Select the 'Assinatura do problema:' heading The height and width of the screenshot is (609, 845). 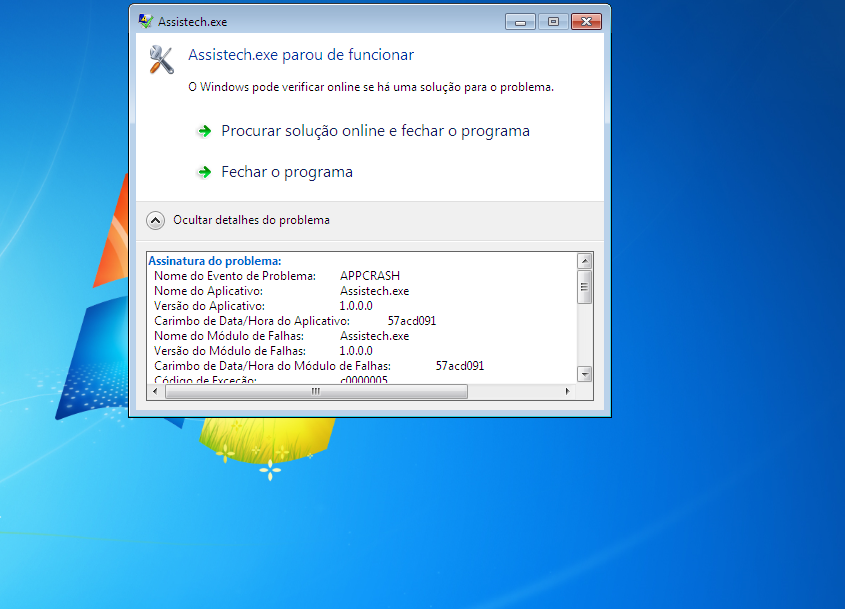click(214, 261)
